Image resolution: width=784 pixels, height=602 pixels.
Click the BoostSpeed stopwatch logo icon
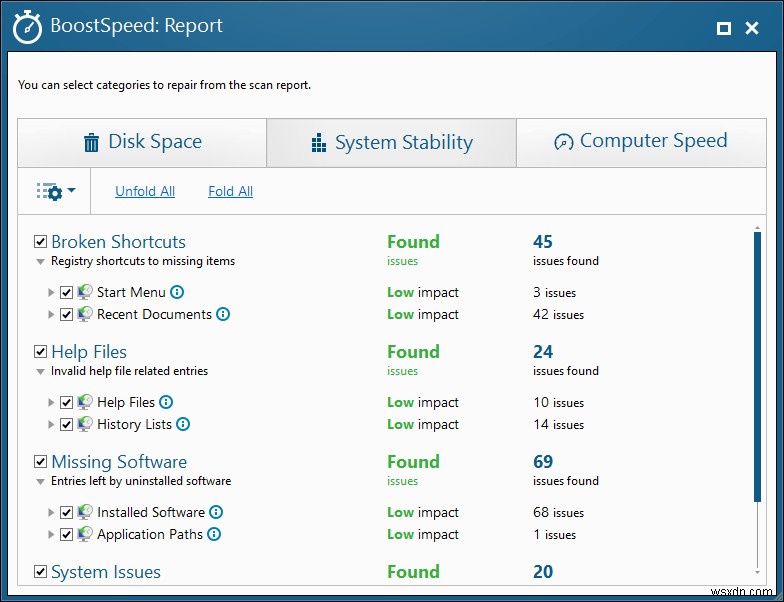point(27,27)
